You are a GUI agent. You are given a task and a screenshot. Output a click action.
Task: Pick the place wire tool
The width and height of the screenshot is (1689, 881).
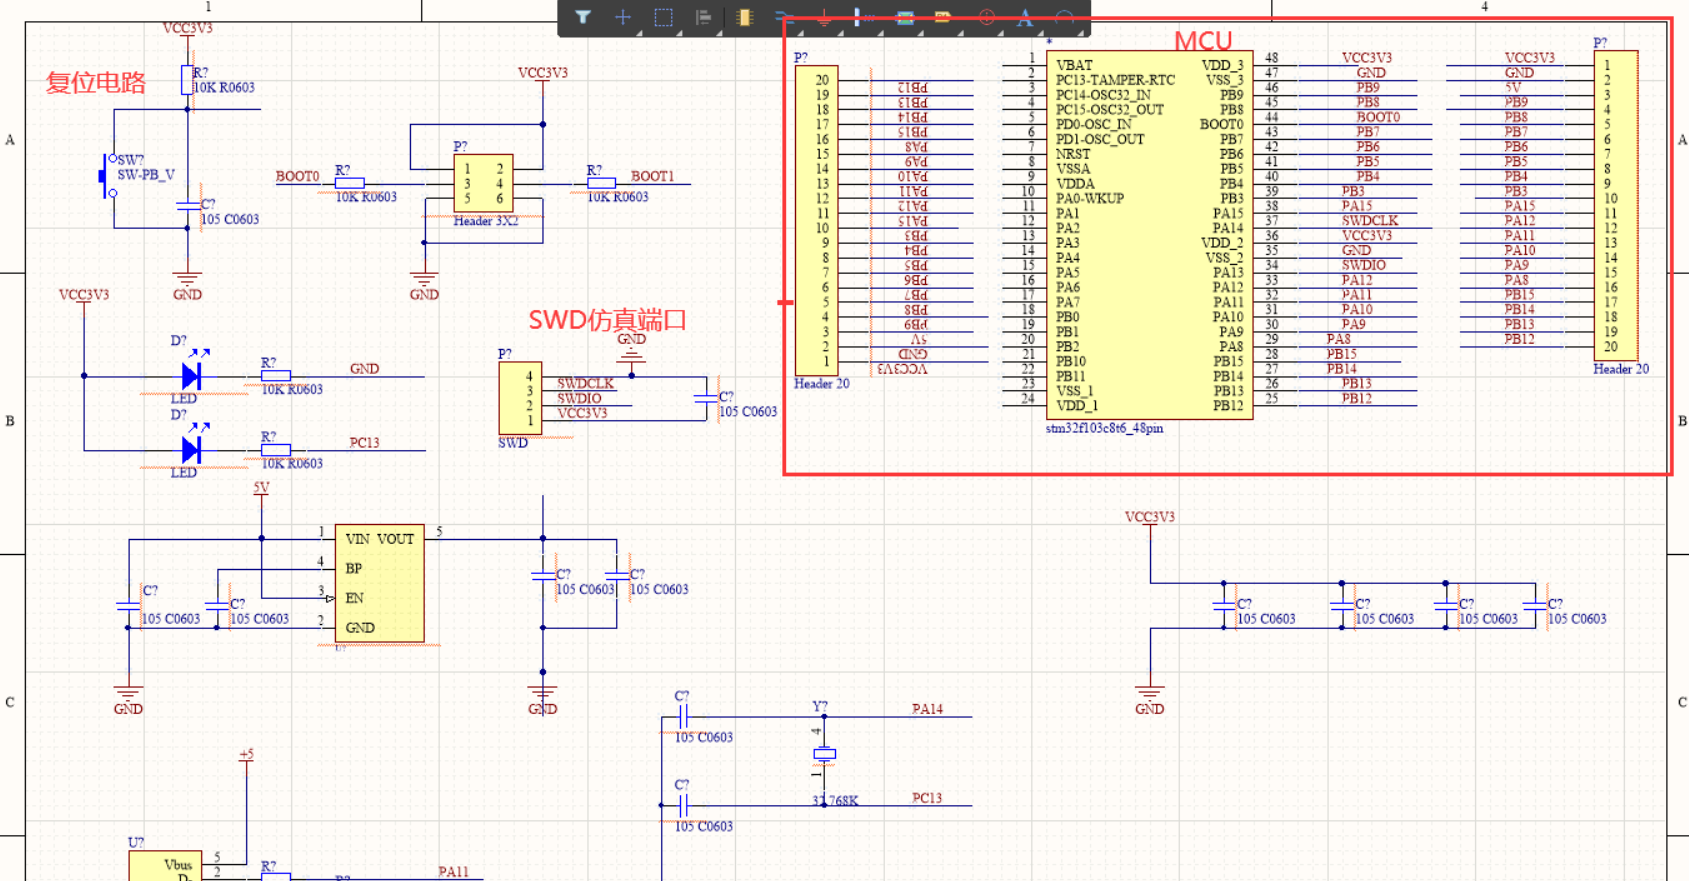[x=784, y=17]
